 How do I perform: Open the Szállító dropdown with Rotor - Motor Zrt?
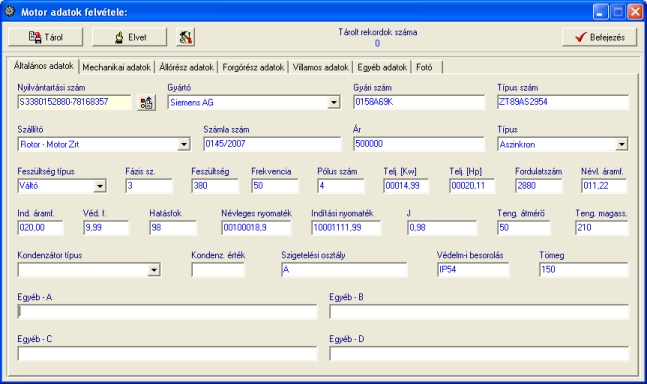point(184,144)
